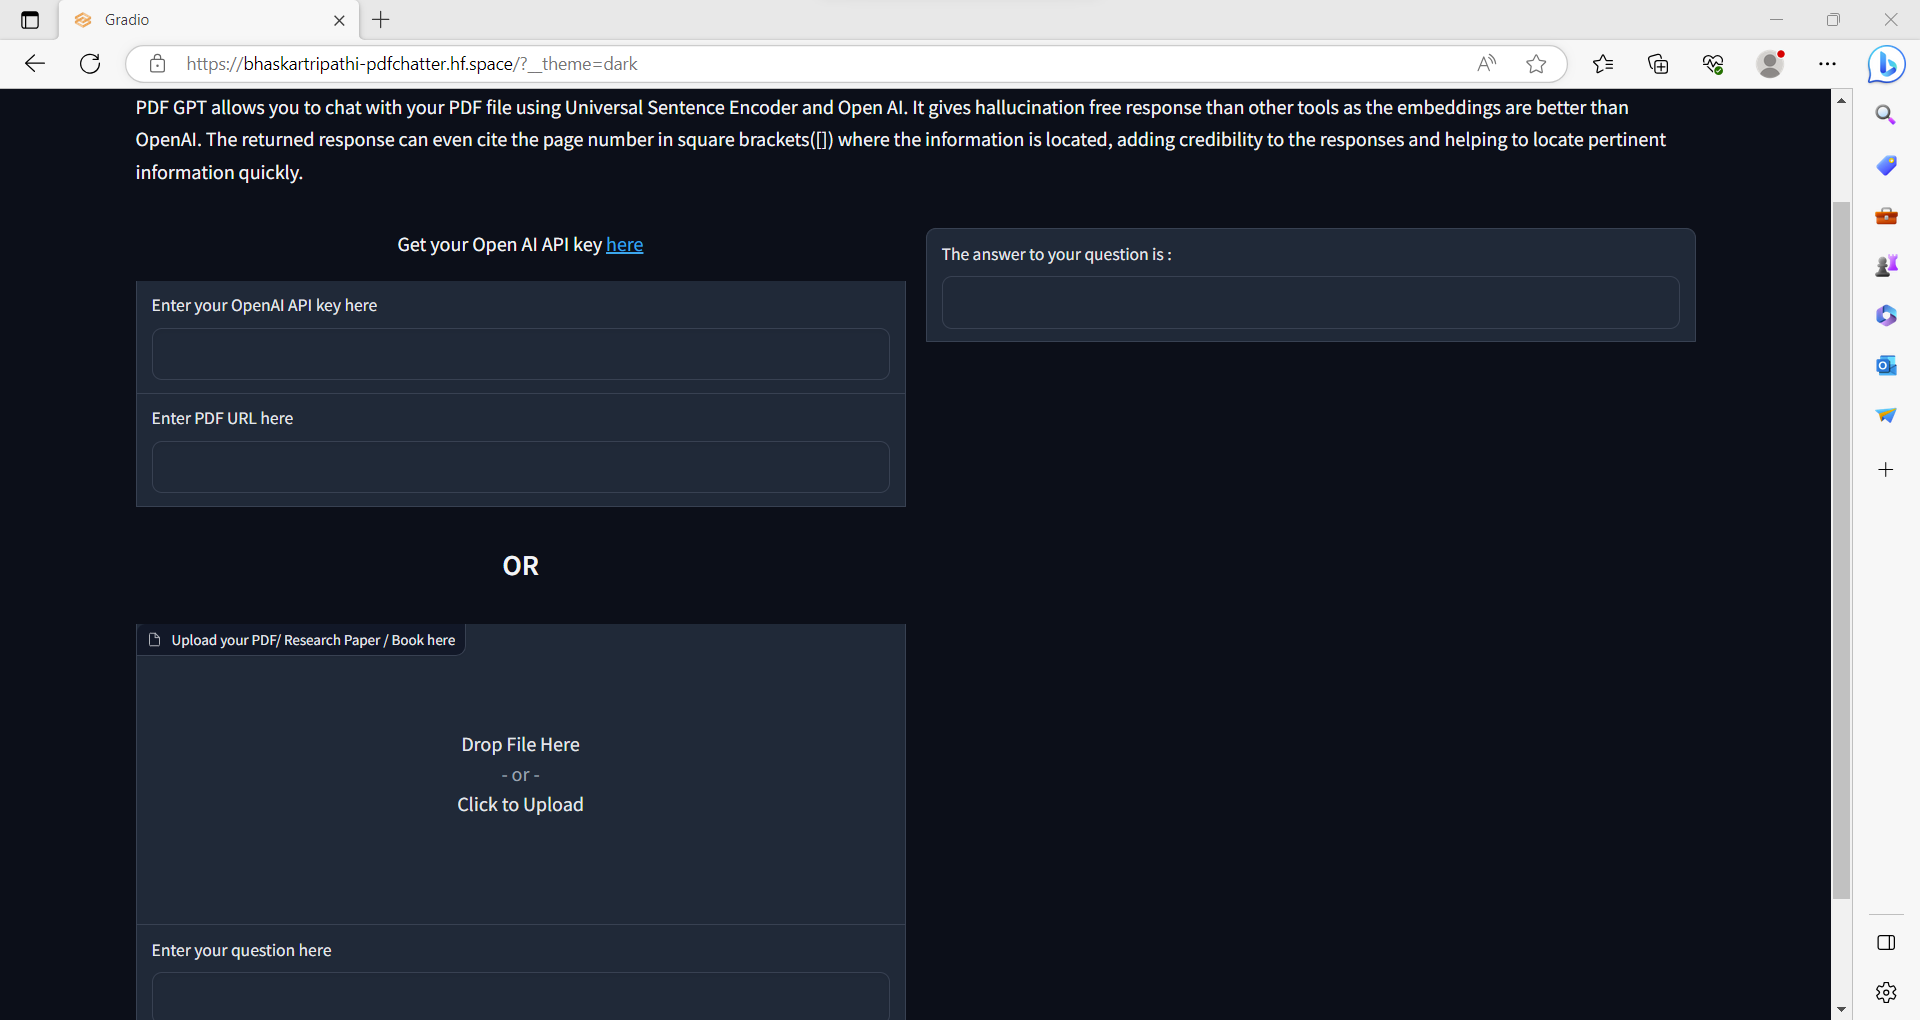Screen dimensions: 1920x1020
Task: Refresh the current page
Action: (90, 64)
